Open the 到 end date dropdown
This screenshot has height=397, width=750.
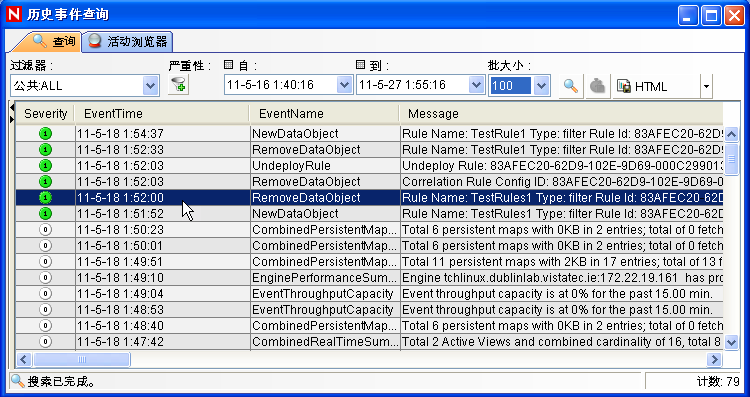(x=476, y=85)
